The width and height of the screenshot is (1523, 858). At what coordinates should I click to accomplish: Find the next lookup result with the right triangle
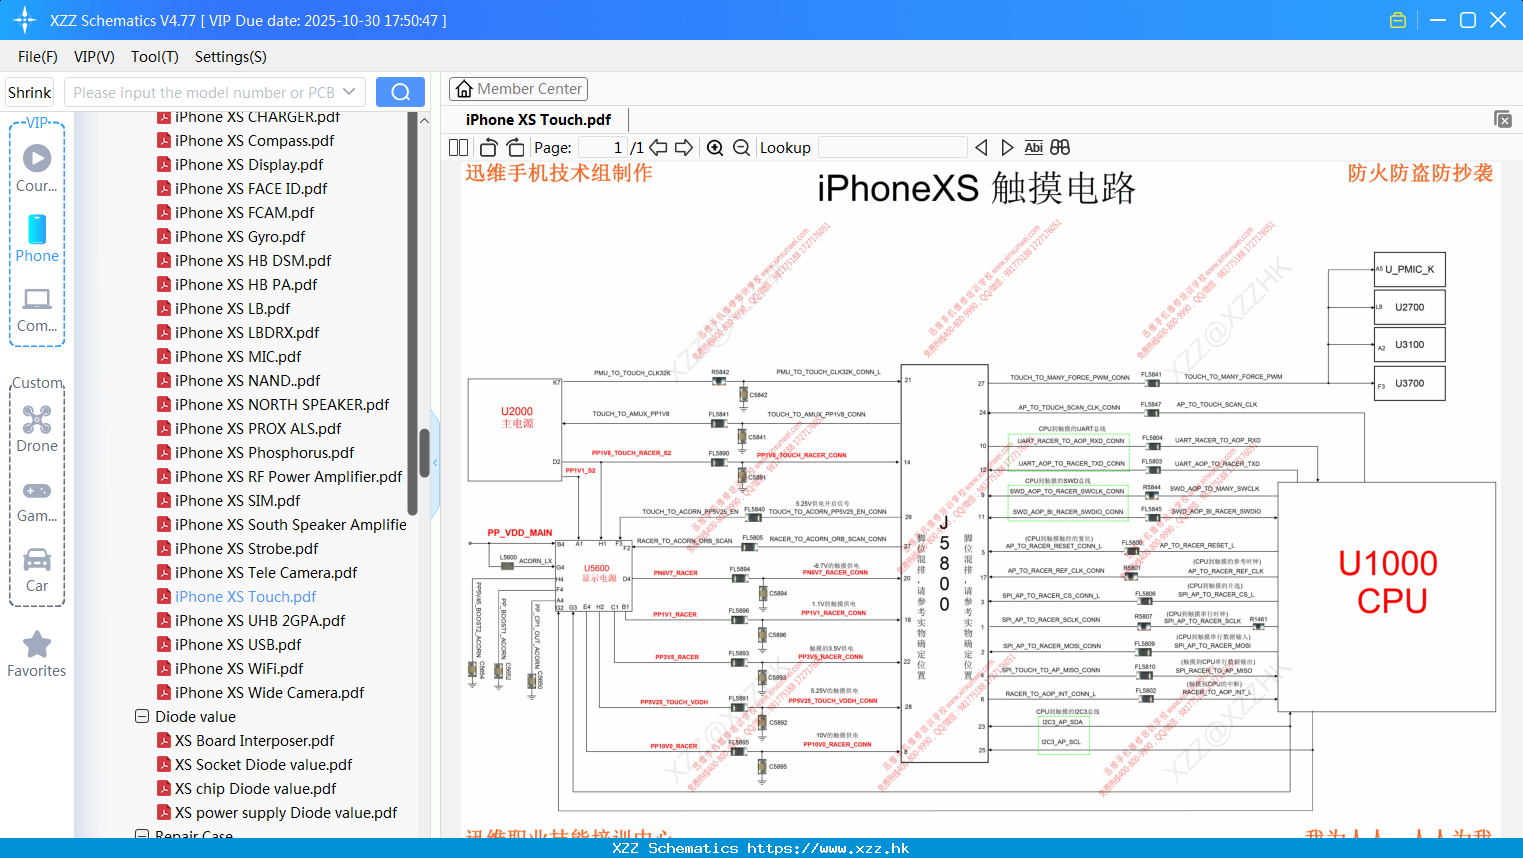point(1007,147)
